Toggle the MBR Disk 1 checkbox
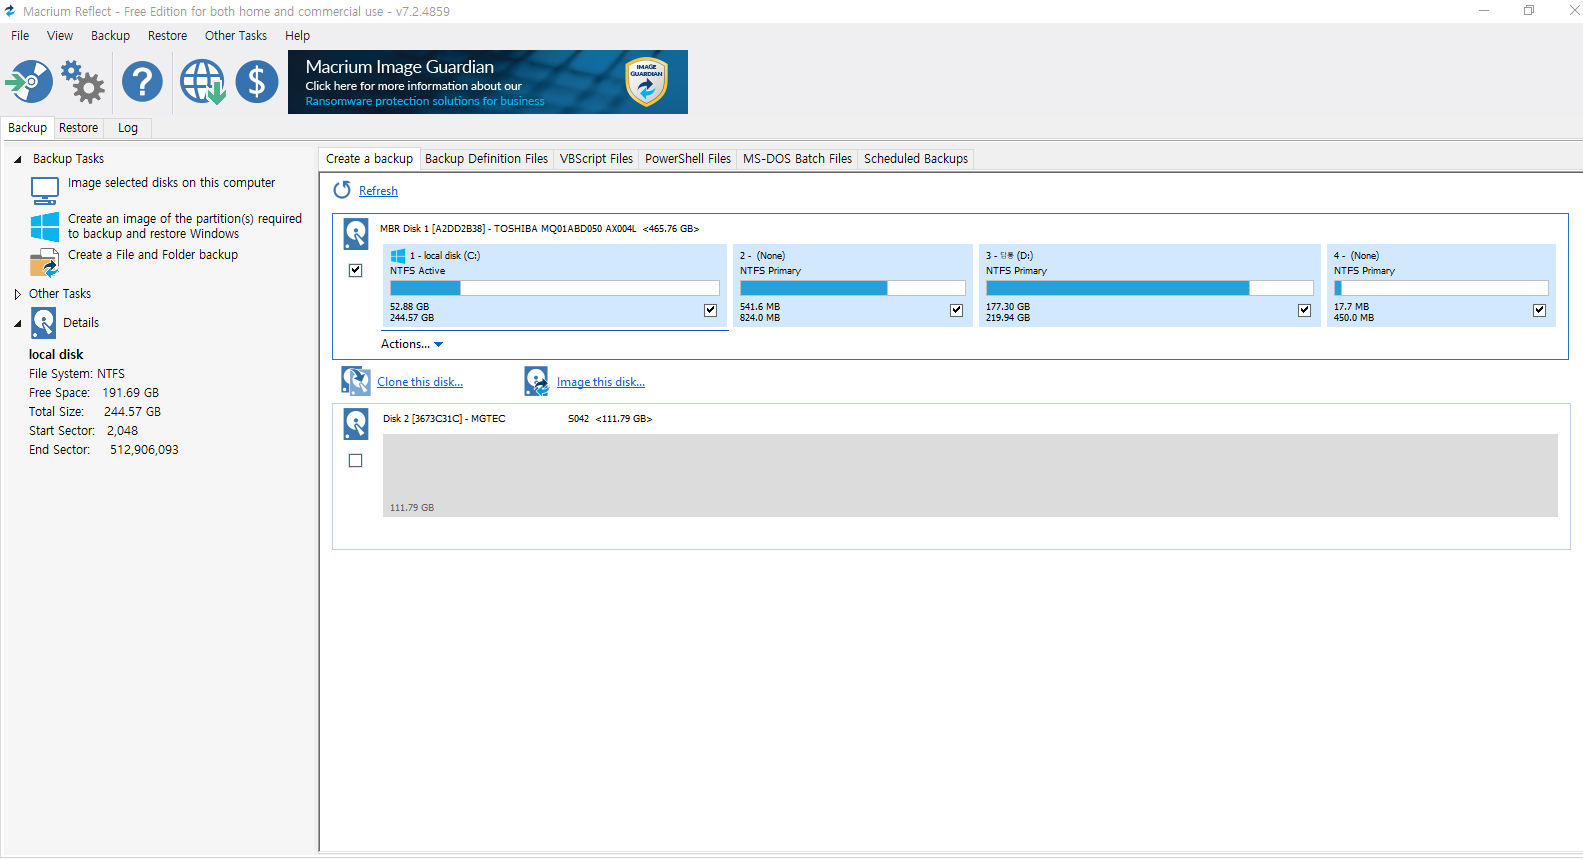Viewport: 1583px width, 859px height. point(355,270)
